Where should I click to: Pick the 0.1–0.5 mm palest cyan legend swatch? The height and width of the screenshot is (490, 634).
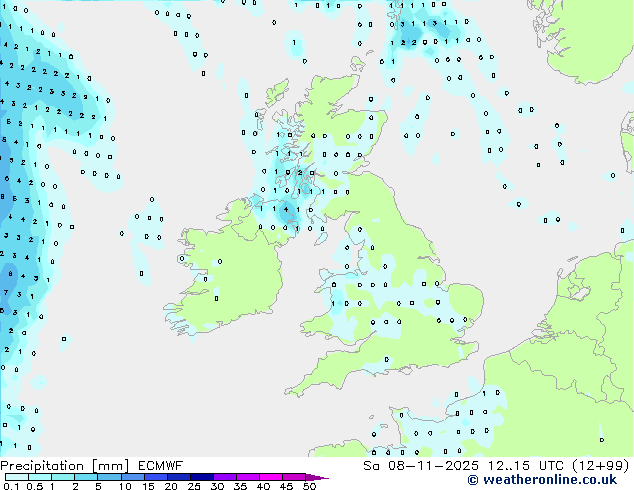tap(17, 477)
